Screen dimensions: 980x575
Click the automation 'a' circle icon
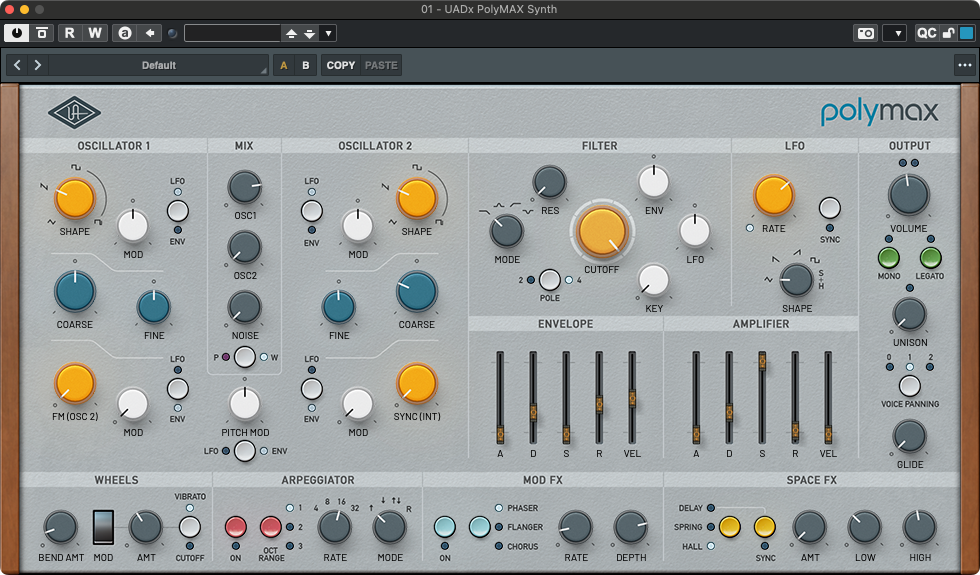[125, 33]
